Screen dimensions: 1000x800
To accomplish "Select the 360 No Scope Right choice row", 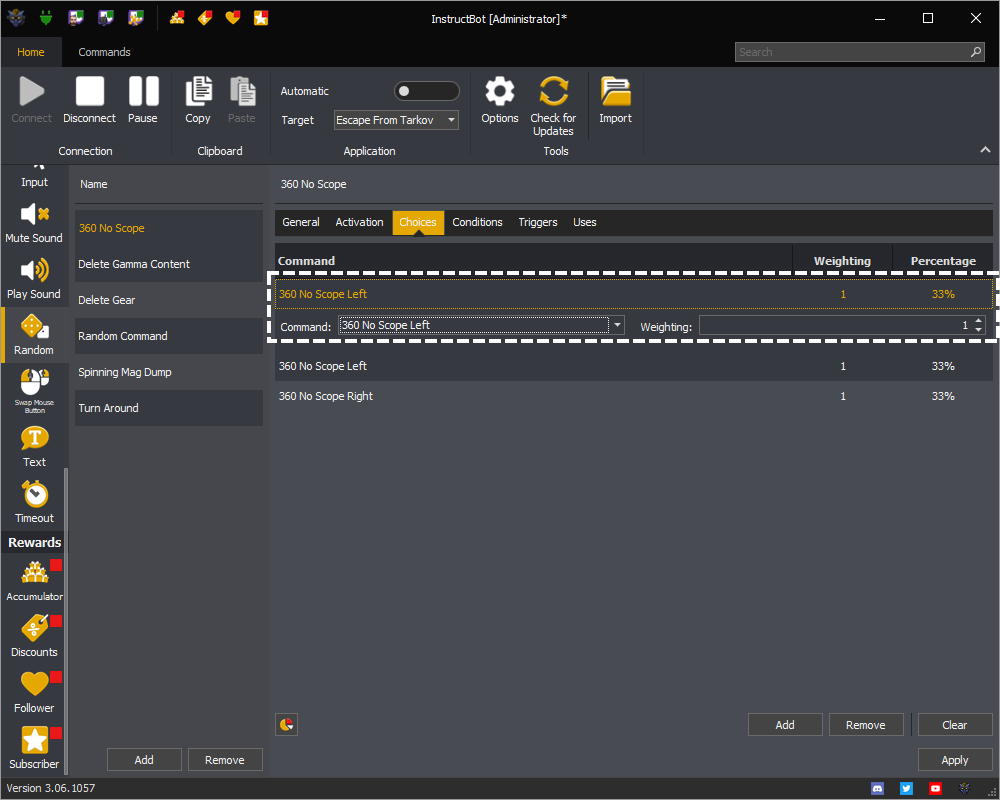I will click(634, 396).
